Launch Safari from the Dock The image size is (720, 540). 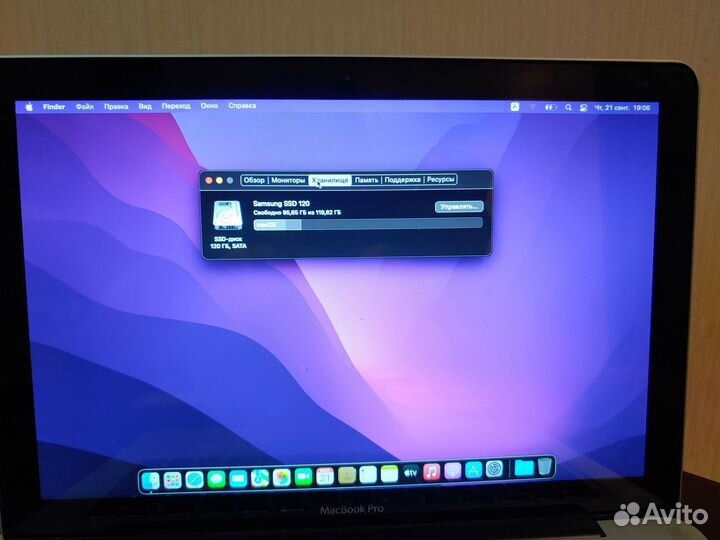(x=194, y=480)
